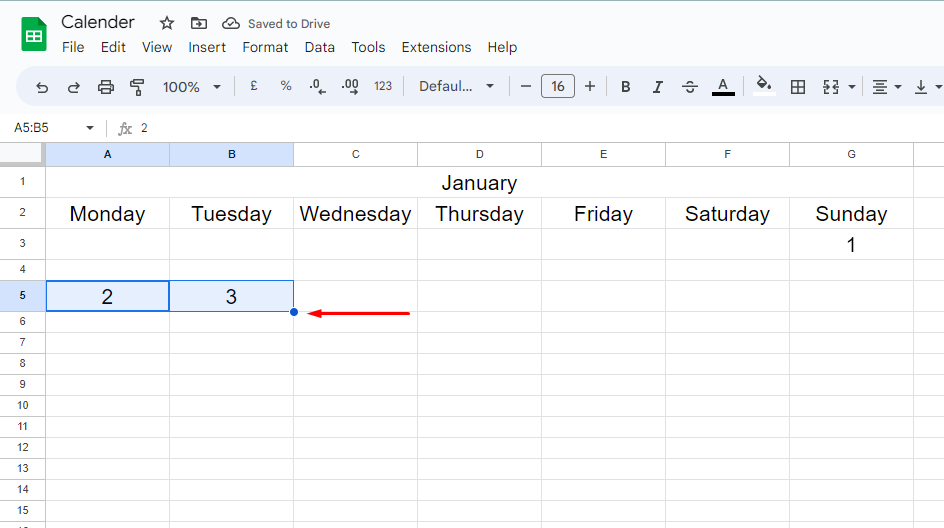The height and width of the screenshot is (528, 944).
Task: Open the Extensions menu
Action: coord(436,47)
